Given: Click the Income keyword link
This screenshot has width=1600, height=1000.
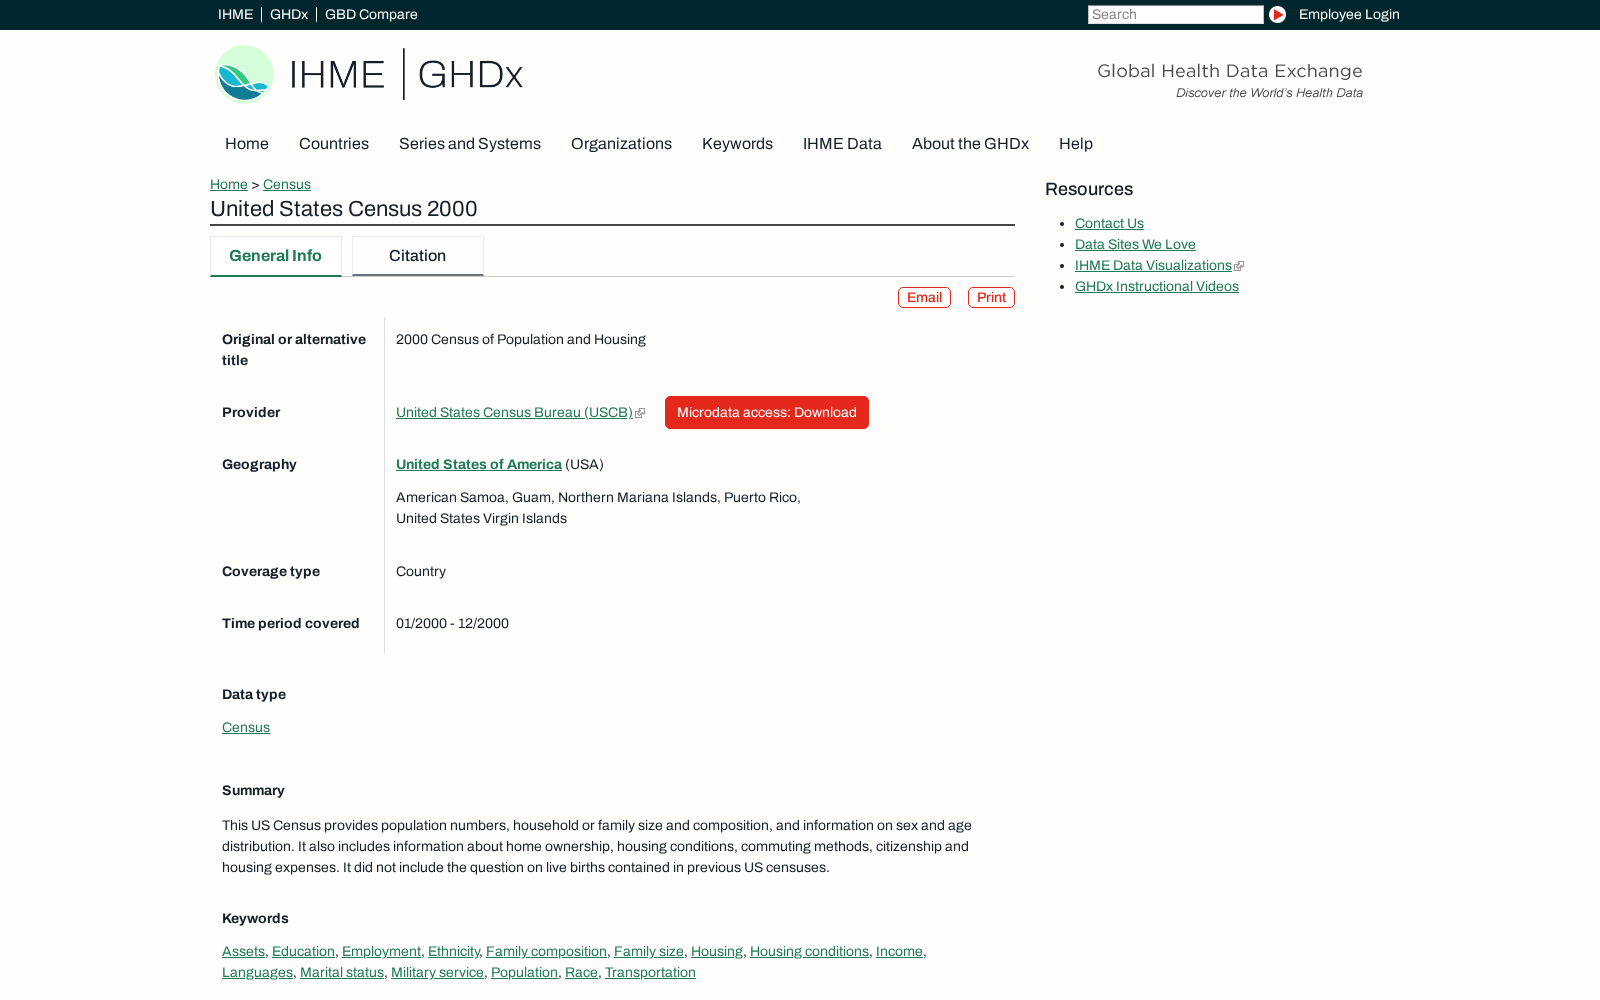Looking at the screenshot, I should click(x=899, y=951).
